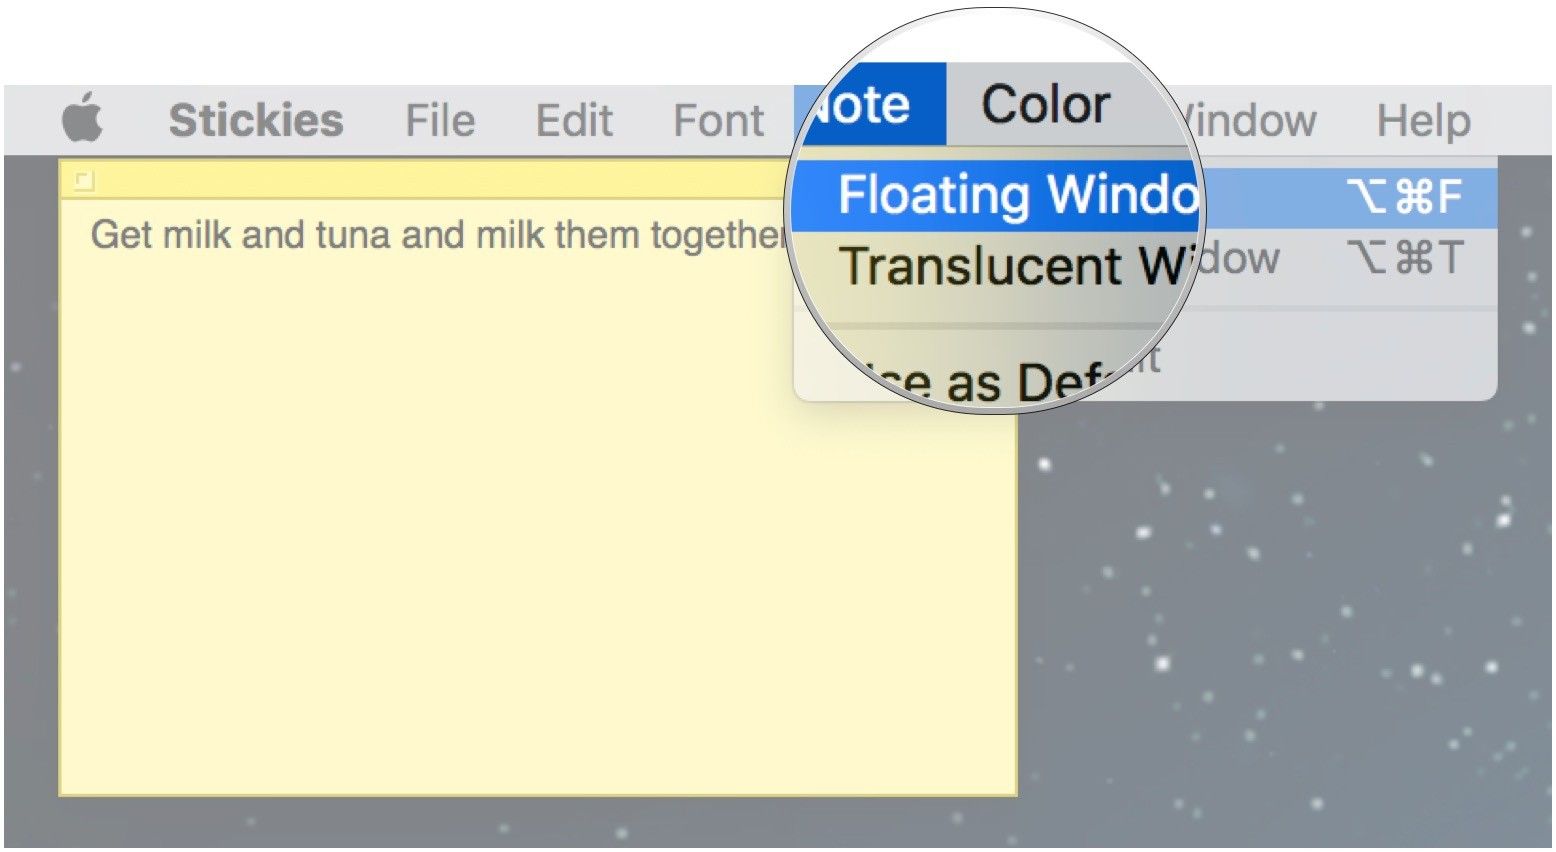Click the sticky note's close box
The image size is (1556, 852).
[x=84, y=181]
